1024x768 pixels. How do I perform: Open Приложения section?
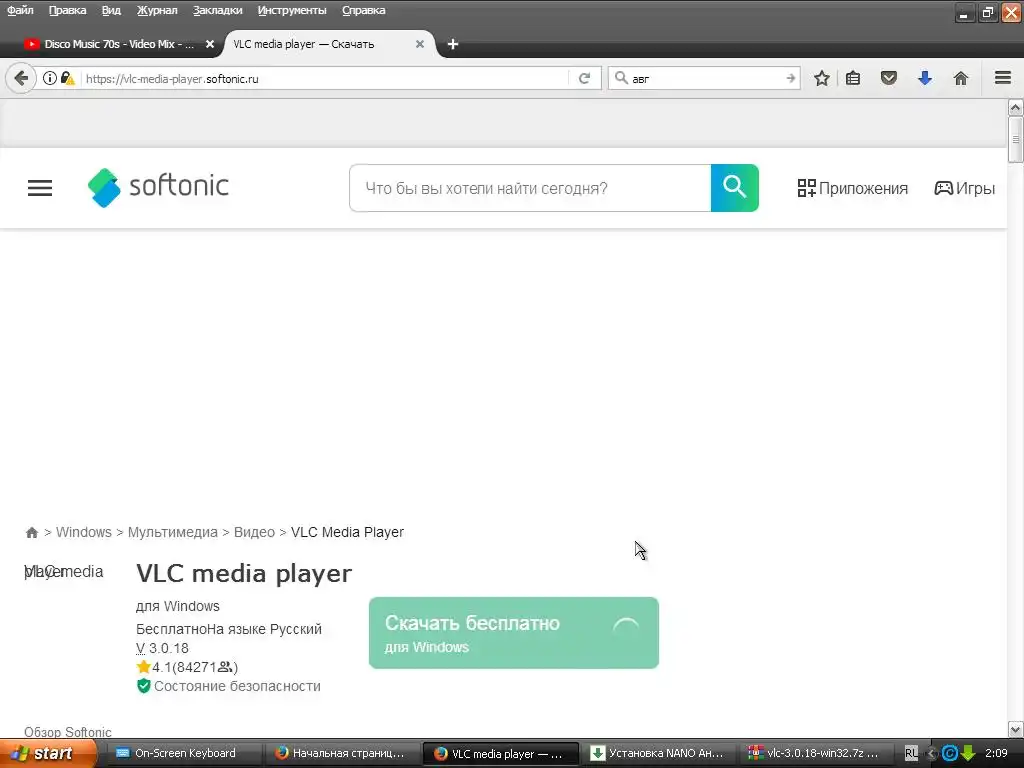[852, 188]
